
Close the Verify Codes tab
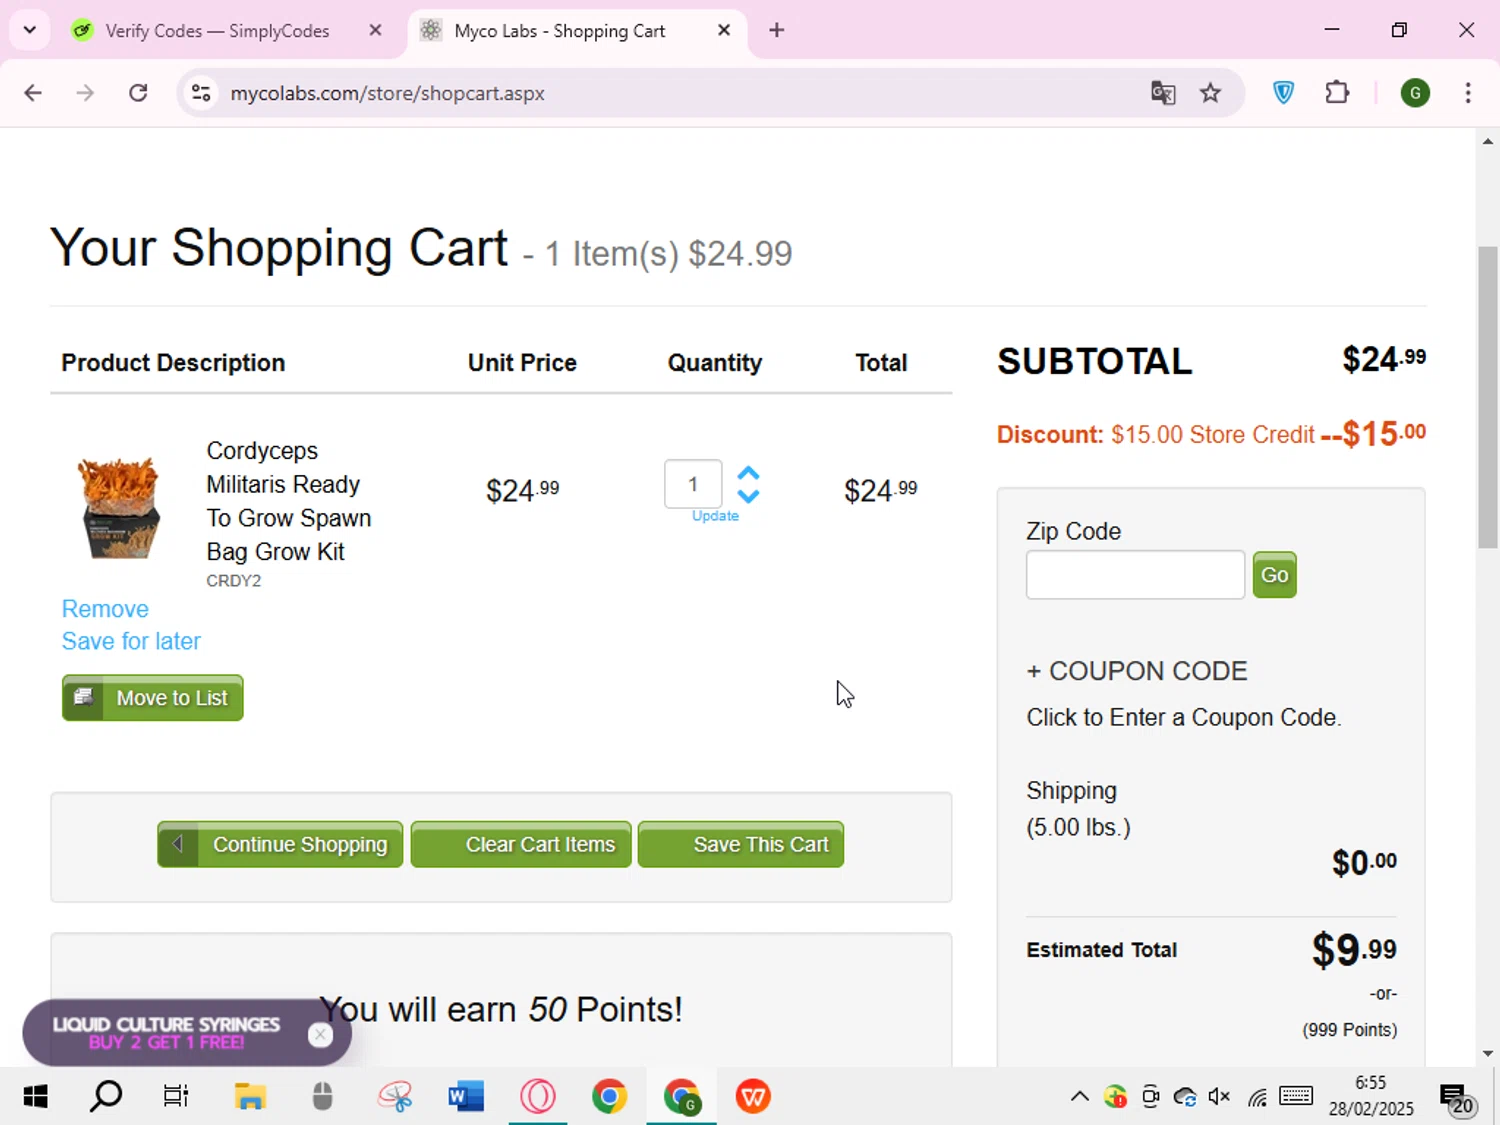[376, 31]
